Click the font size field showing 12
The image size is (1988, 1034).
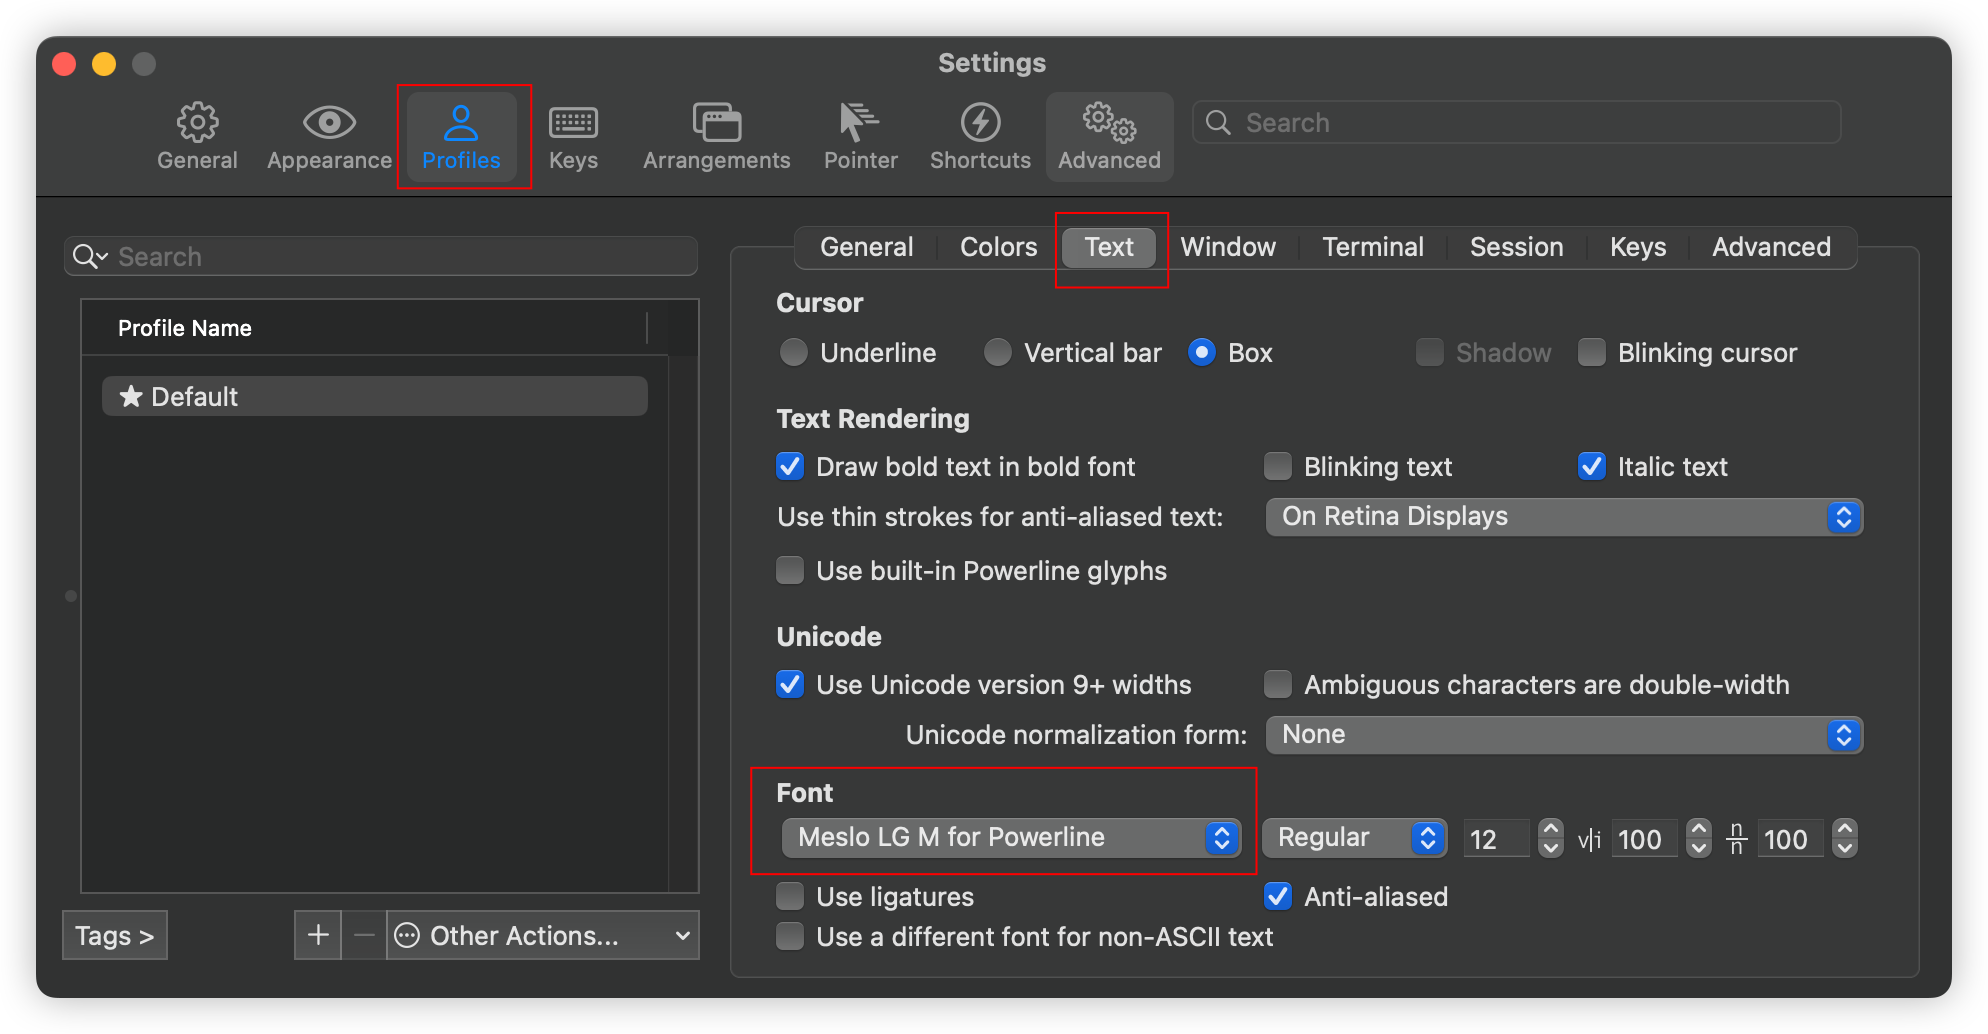tap(1496, 839)
